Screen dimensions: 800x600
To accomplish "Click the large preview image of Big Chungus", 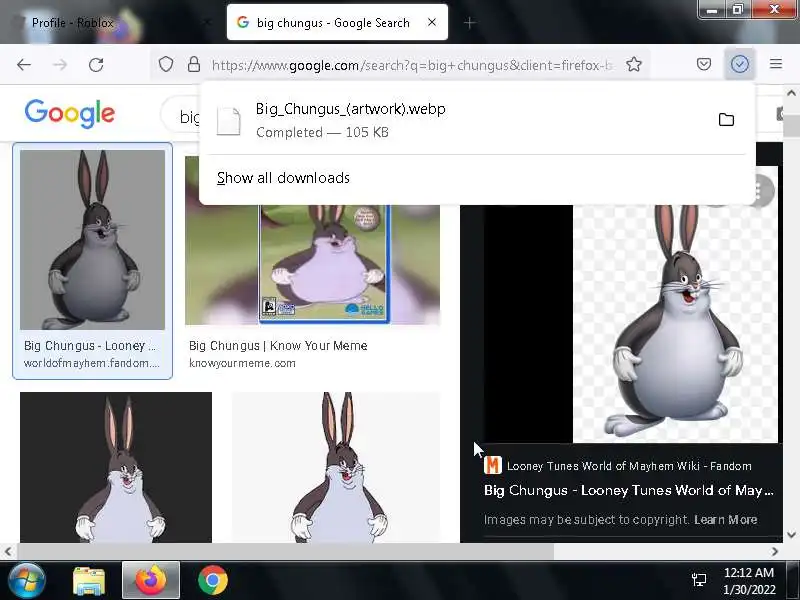I will coord(676,323).
